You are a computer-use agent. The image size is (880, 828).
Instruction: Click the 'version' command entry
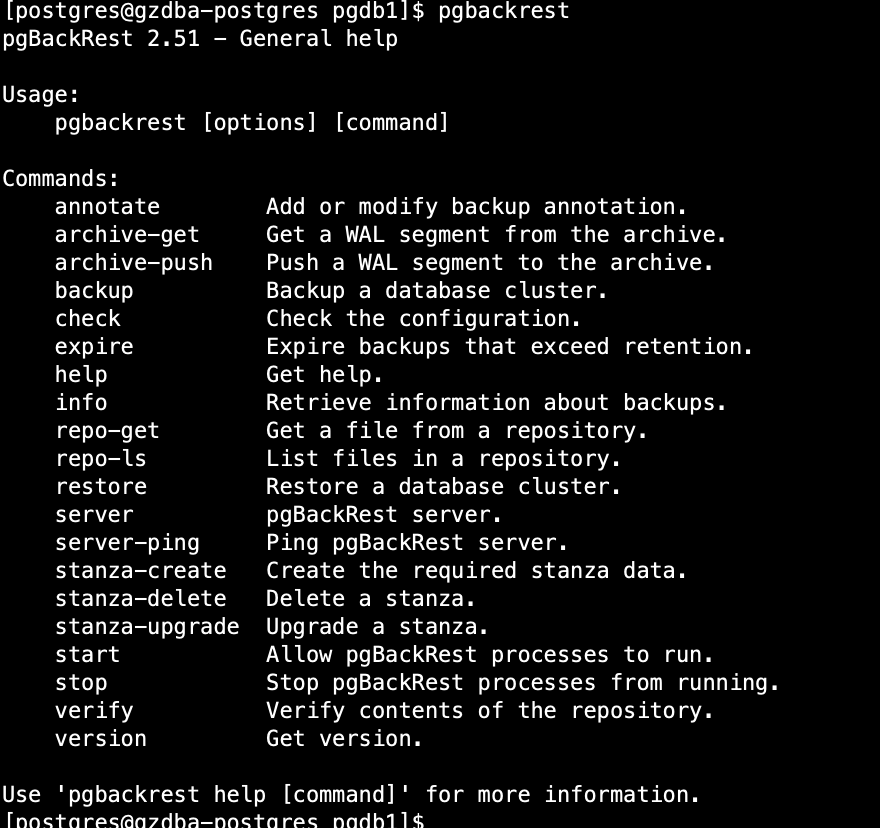(101, 739)
